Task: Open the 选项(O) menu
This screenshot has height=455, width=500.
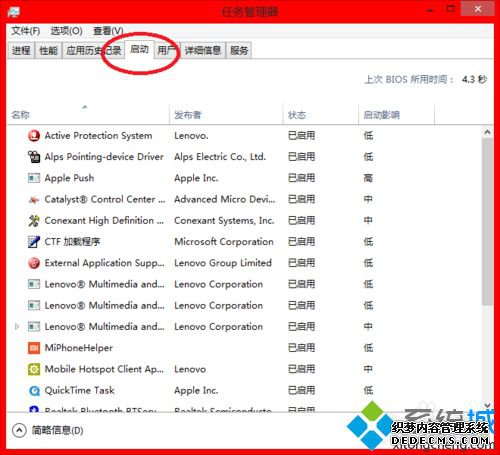Action: (x=66, y=31)
